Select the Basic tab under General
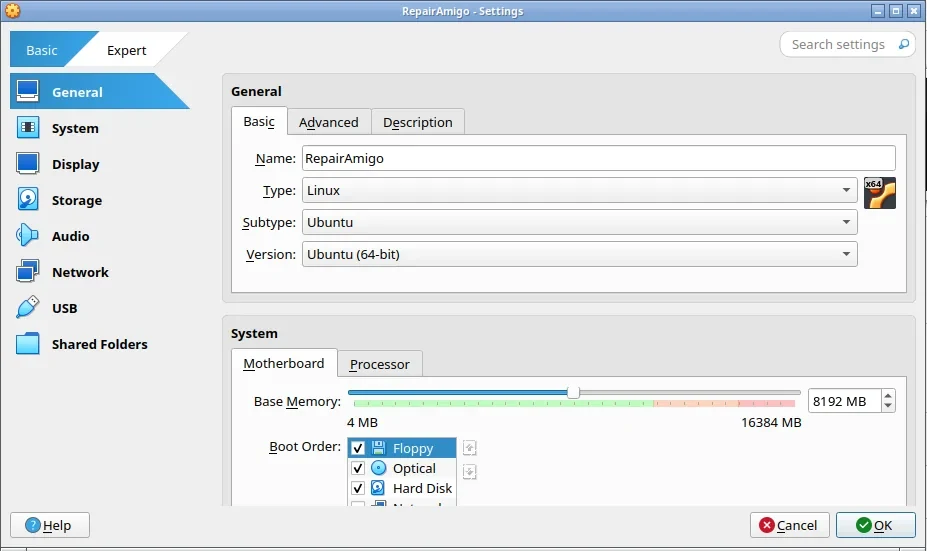Viewport: 927px width, 551px height. pyautogui.click(x=259, y=122)
